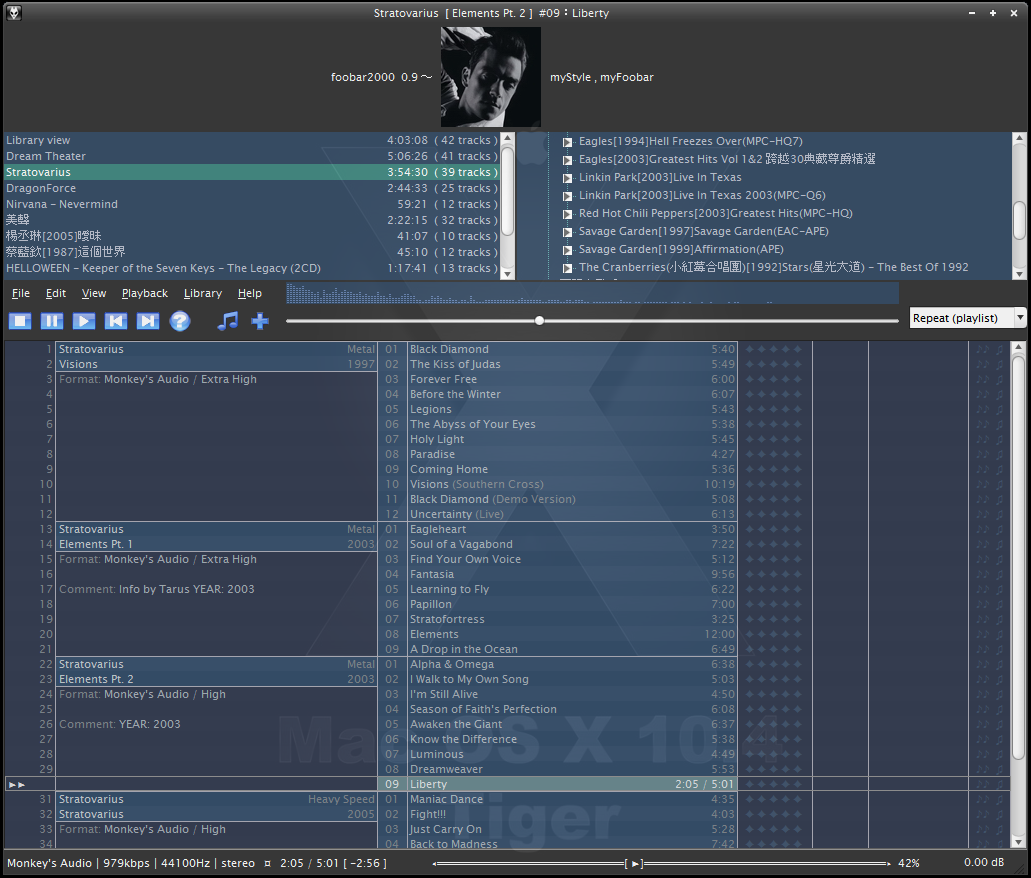The height and width of the screenshot is (878, 1031).
Task: Click the album art thumbnail
Action: [x=491, y=77]
